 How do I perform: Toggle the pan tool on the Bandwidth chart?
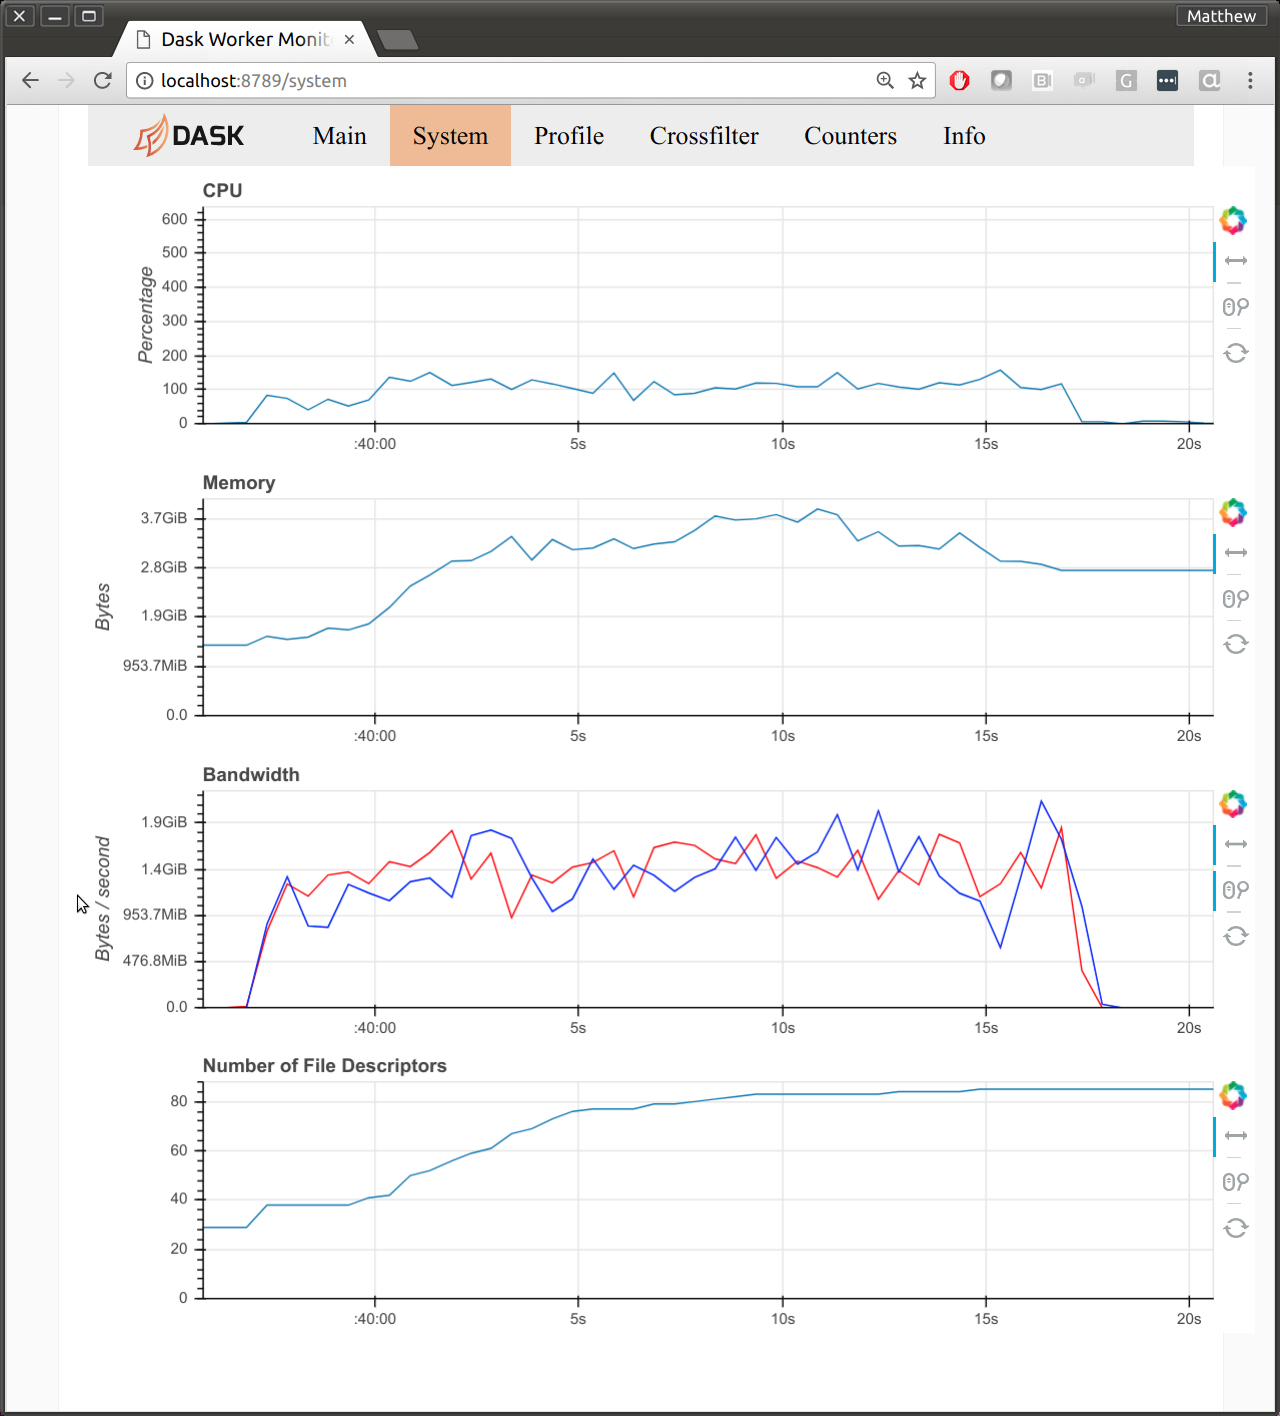[x=1234, y=845]
